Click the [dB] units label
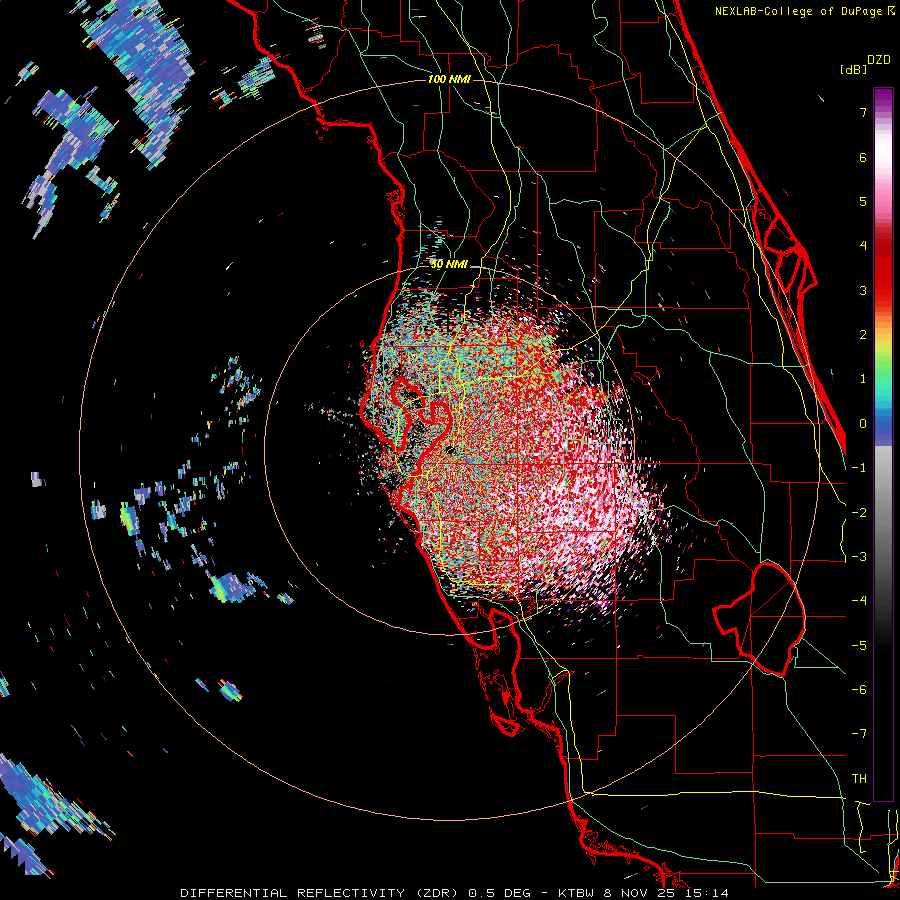This screenshot has width=900, height=900. (854, 69)
